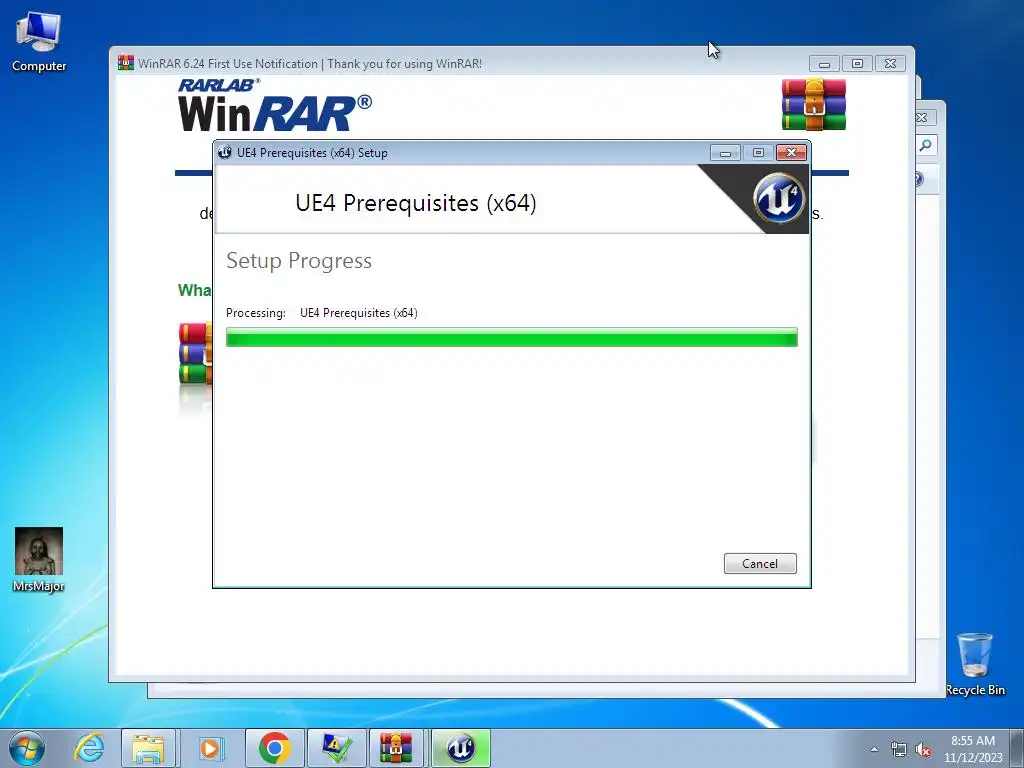Switch to WinRAR taskbar button
Image resolution: width=1024 pixels, height=768 pixels.
[x=397, y=748]
